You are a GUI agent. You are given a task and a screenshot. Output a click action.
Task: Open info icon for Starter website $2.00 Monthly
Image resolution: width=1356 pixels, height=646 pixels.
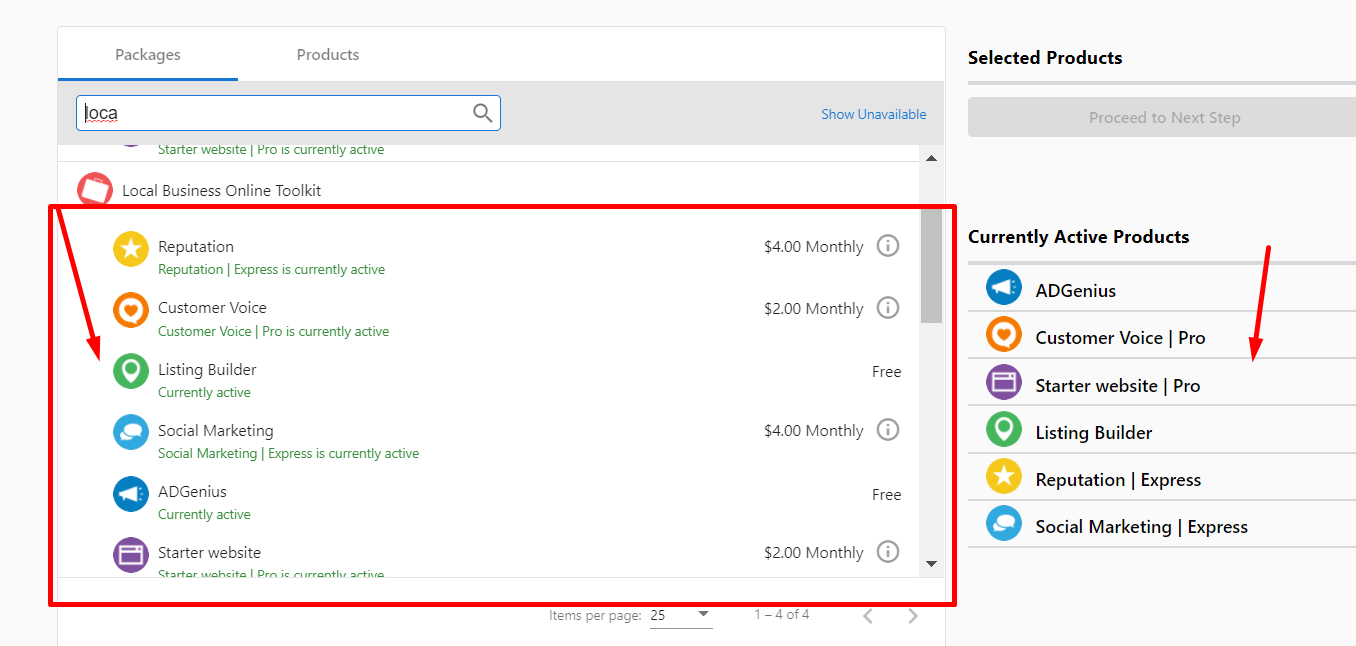[x=888, y=552]
